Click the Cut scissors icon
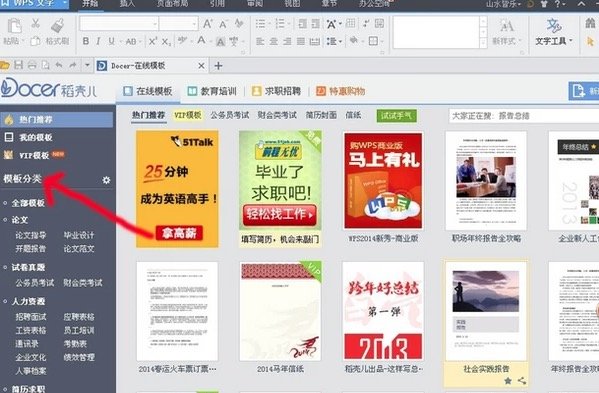599x393 pixels. [x=36, y=24]
